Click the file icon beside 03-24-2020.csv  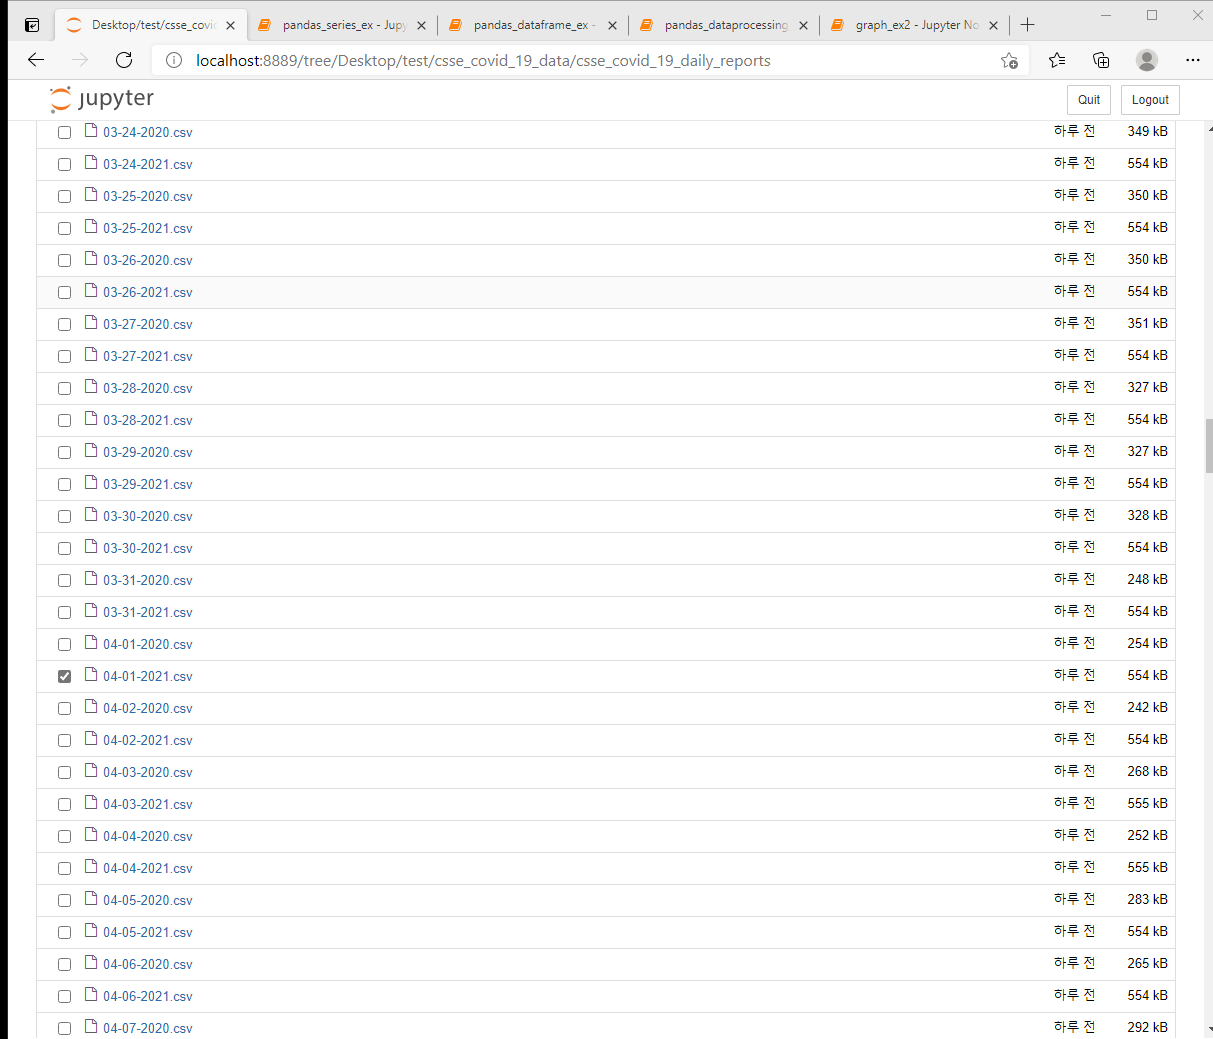pos(91,131)
